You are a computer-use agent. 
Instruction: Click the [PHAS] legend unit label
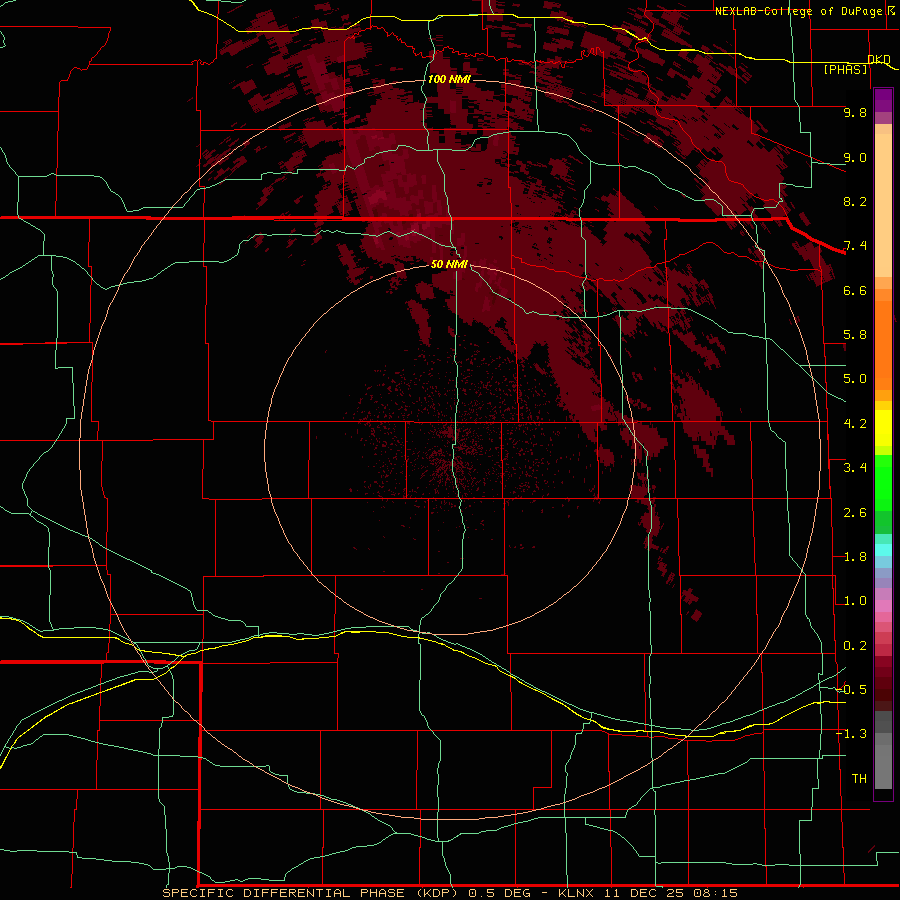845,69
